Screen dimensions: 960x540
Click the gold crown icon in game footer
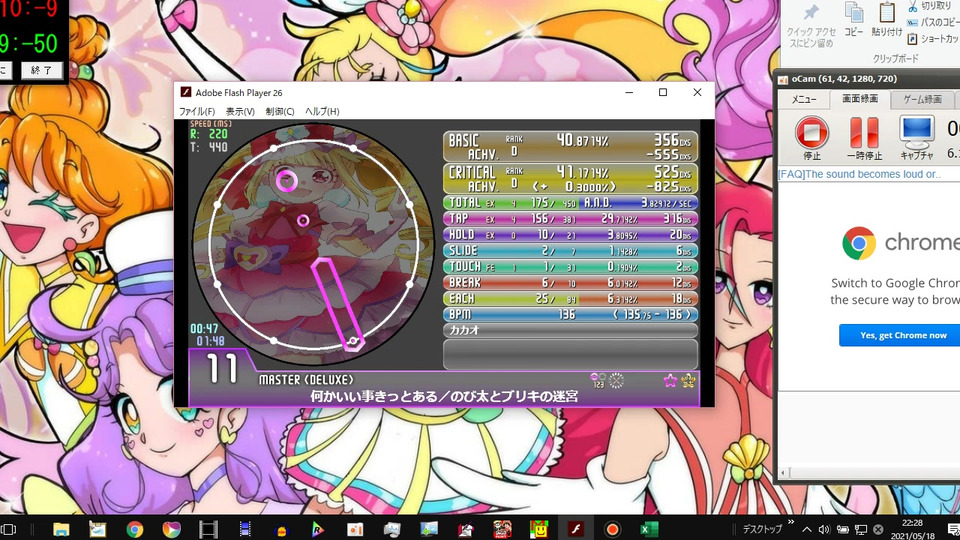point(688,381)
